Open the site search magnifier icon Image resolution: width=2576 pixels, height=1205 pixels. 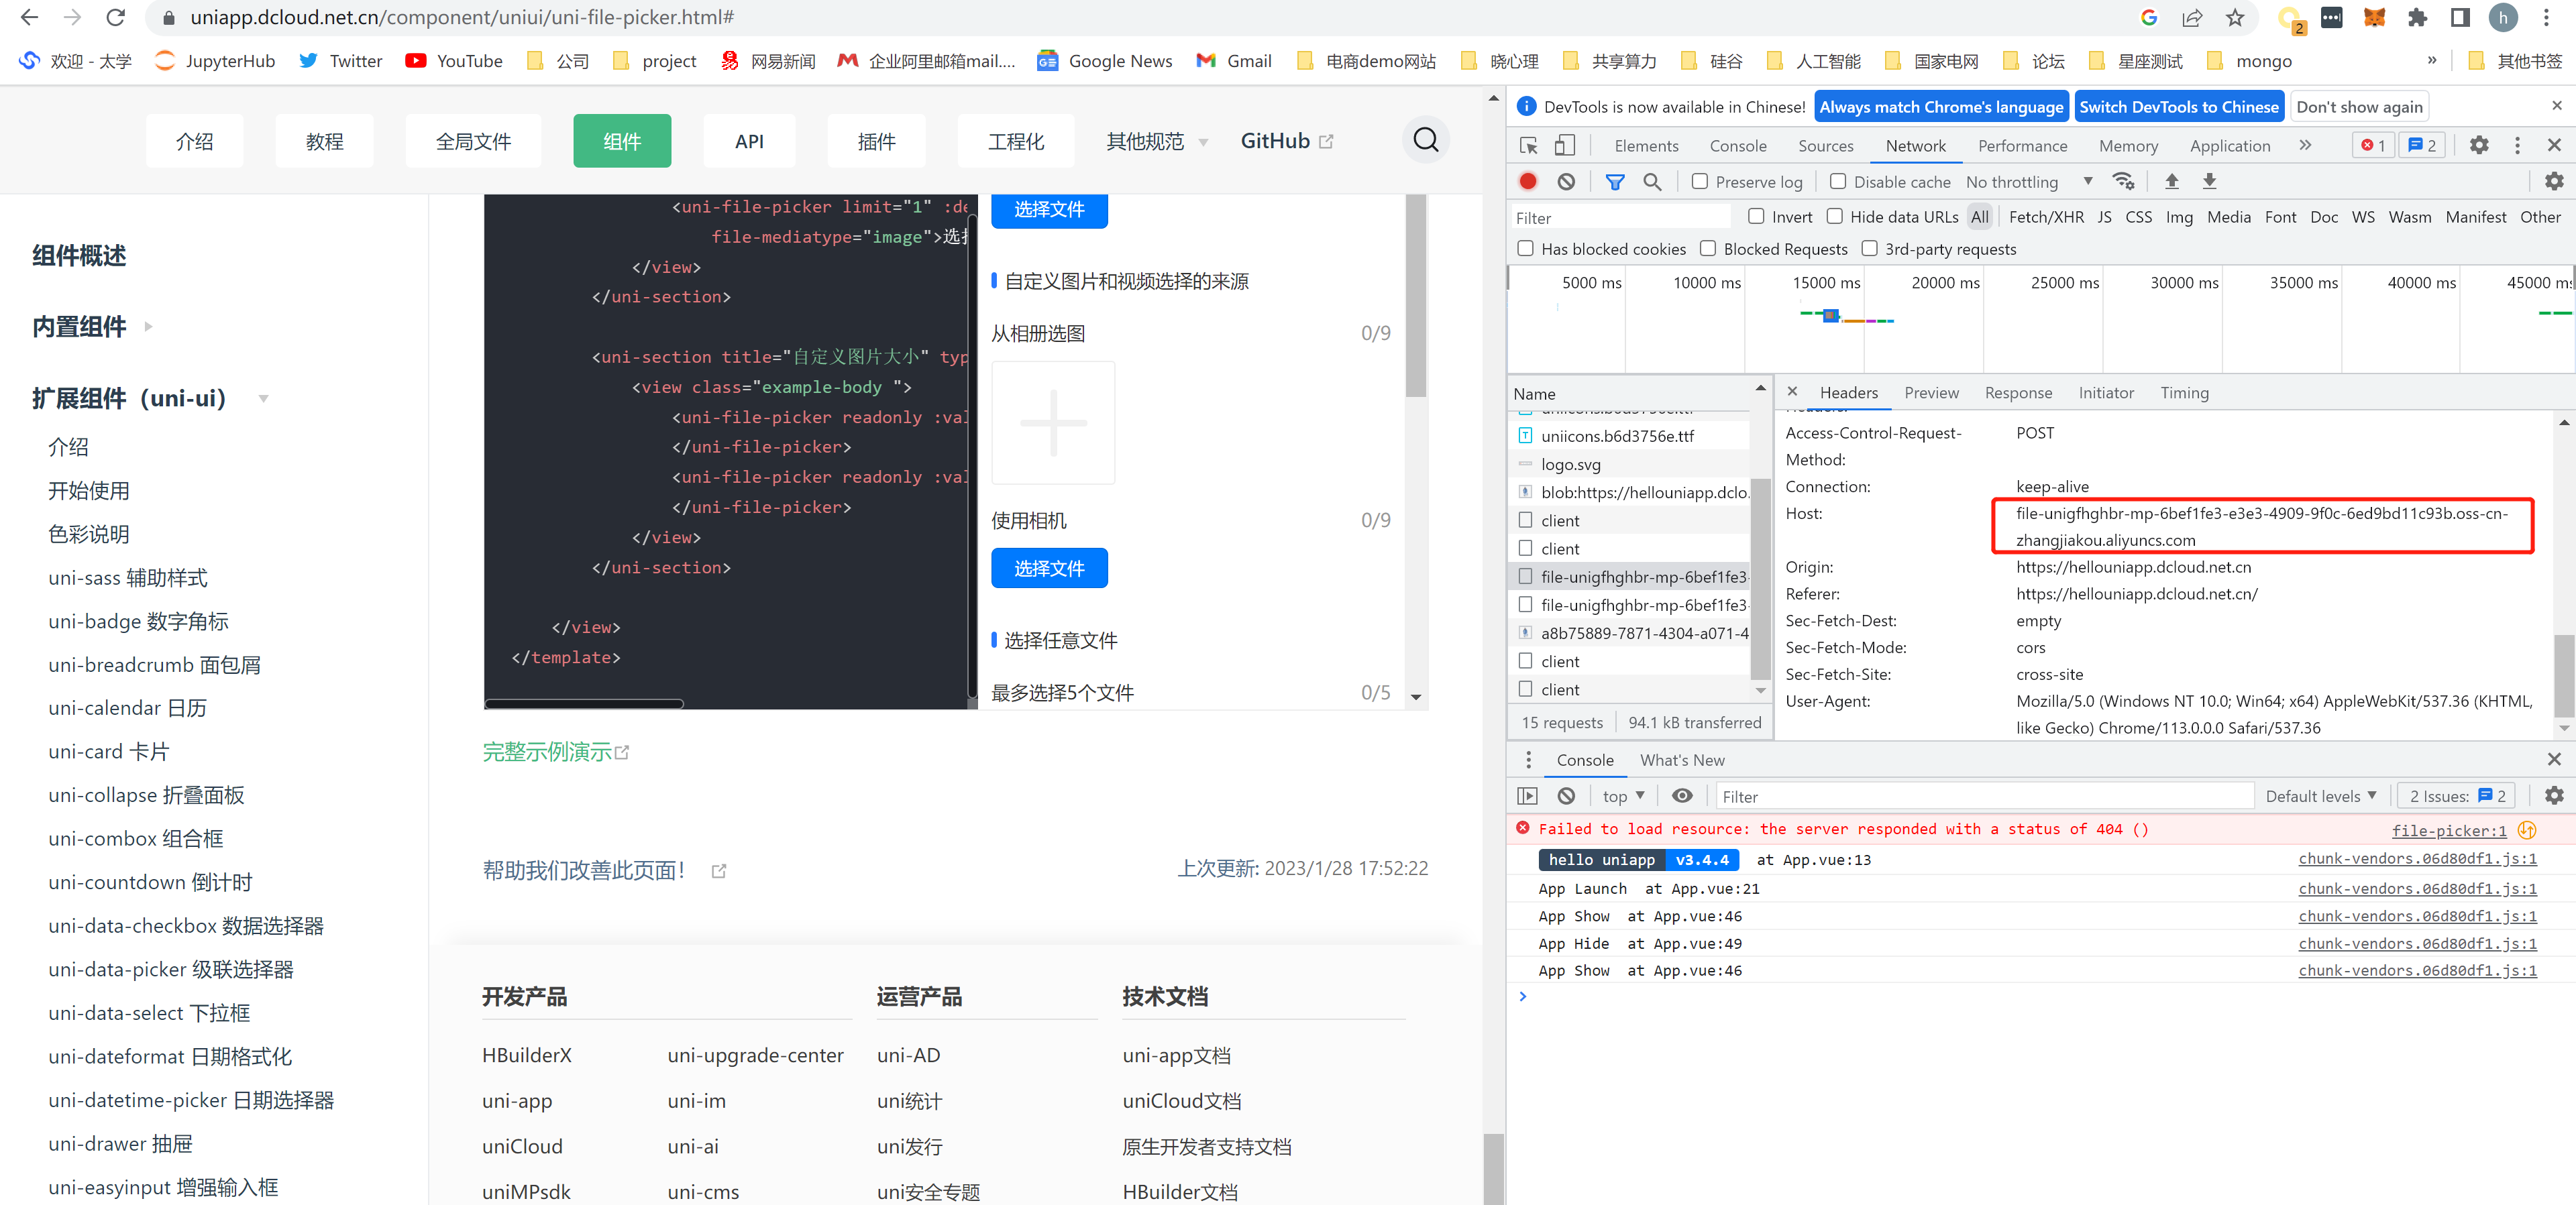[1425, 140]
